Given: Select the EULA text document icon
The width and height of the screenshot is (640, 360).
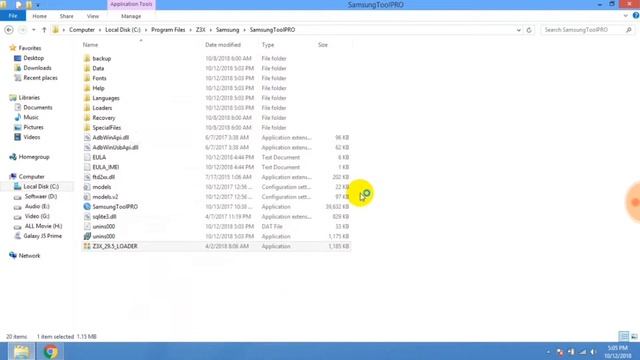Looking at the screenshot, I should click(87, 157).
